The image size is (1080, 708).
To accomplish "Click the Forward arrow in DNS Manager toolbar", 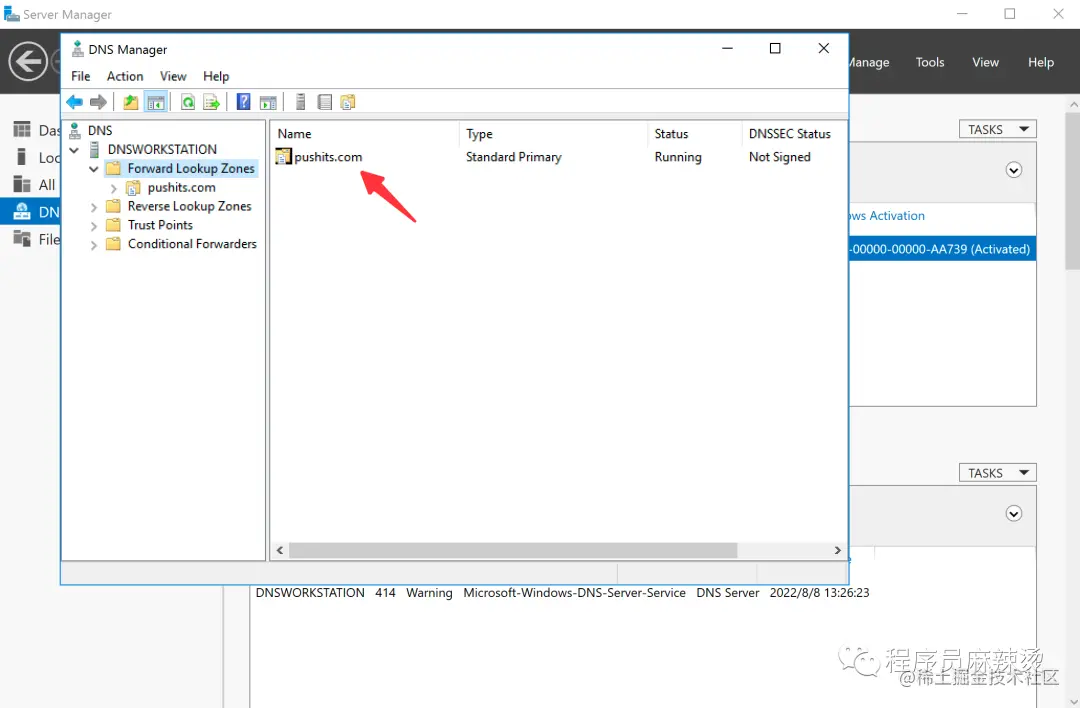I will coord(98,103).
